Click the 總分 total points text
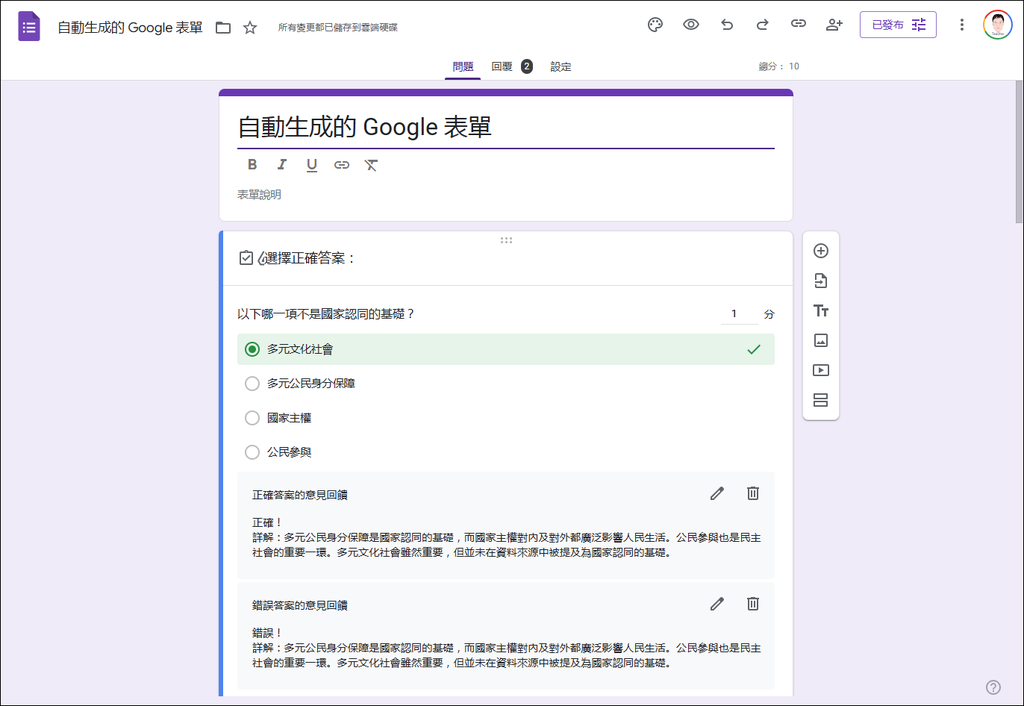Viewport: 1024px width, 706px height. click(x=778, y=67)
